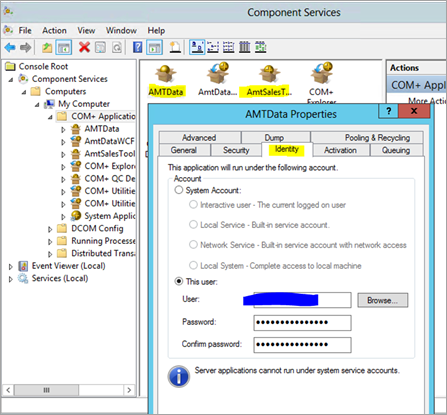The image size is (447, 415).
Task: Delete the selected item with the red X
Action: (84, 47)
